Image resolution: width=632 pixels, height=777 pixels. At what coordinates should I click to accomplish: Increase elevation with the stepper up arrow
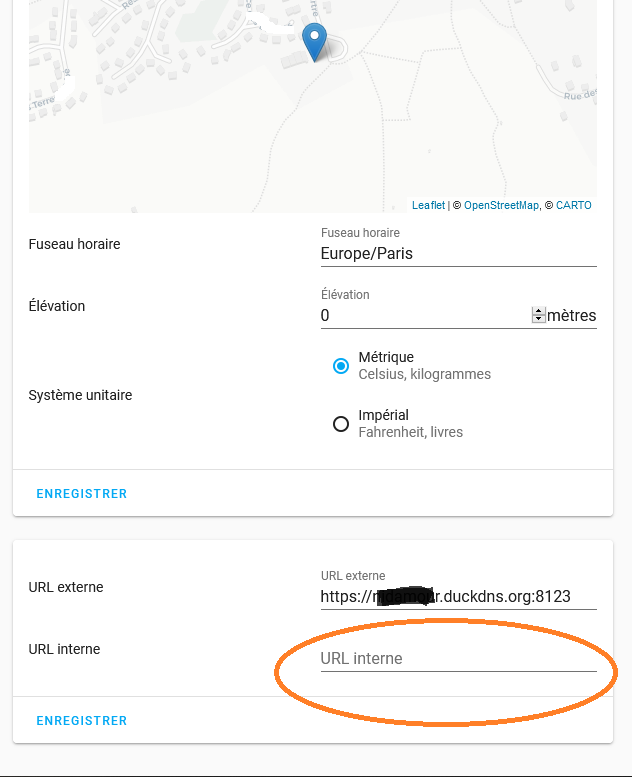[538, 312]
